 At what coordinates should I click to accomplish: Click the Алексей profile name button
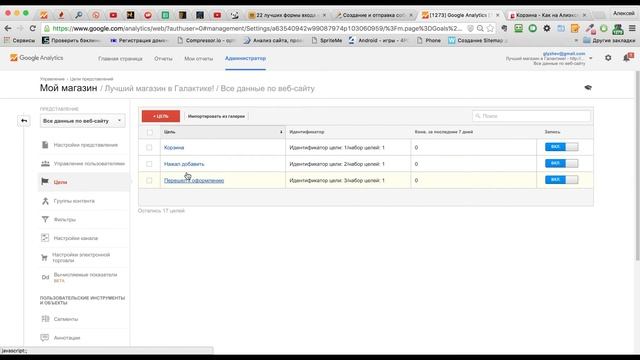click(x=623, y=13)
